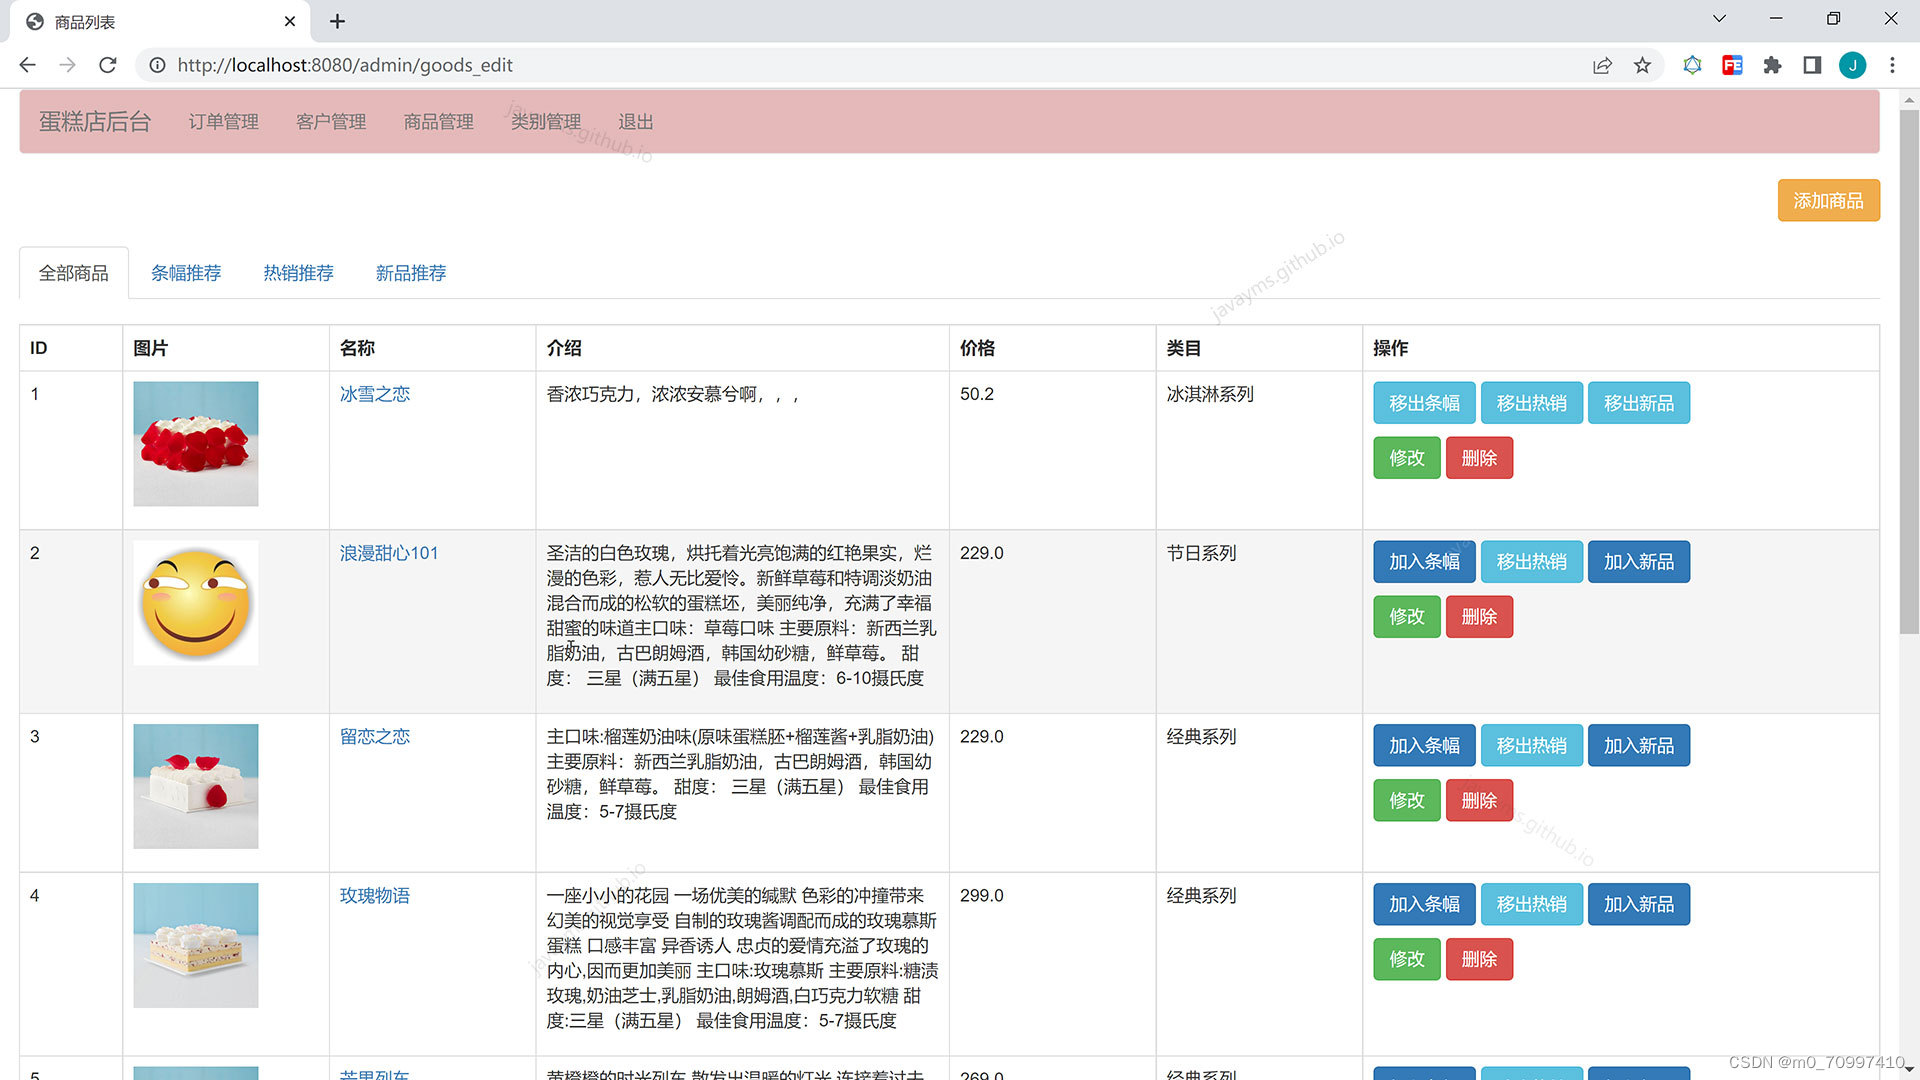The width and height of the screenshot is (1920, 1080).
Task: Open a new browser tab
Action: point(337,21)
